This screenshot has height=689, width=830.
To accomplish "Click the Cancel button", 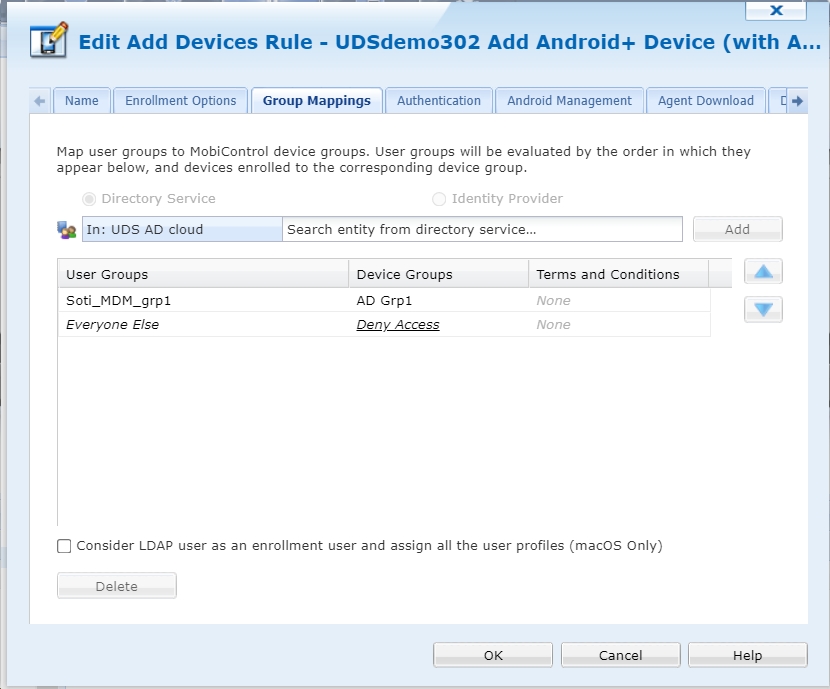I will click(620, 656).
